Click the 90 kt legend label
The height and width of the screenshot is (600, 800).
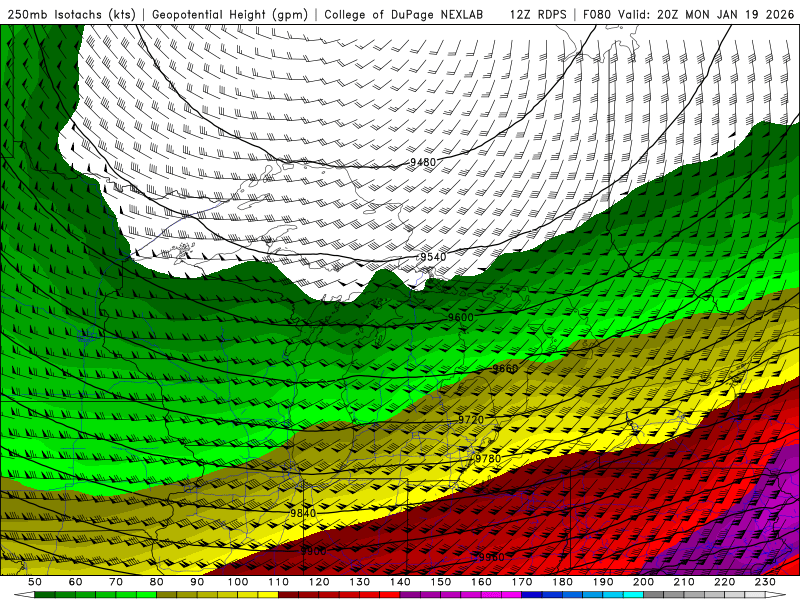197,582
